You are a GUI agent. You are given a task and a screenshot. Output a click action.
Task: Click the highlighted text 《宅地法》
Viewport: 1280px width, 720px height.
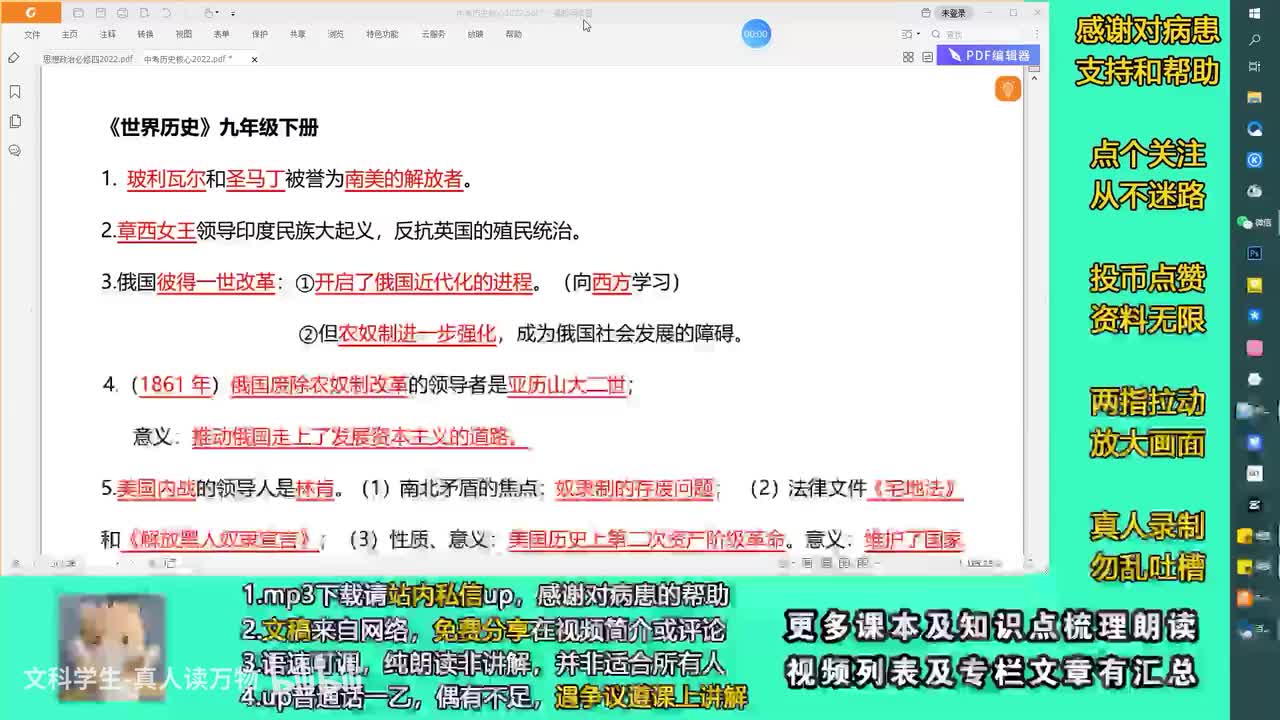pyautogui.click(x=917, y=488)
